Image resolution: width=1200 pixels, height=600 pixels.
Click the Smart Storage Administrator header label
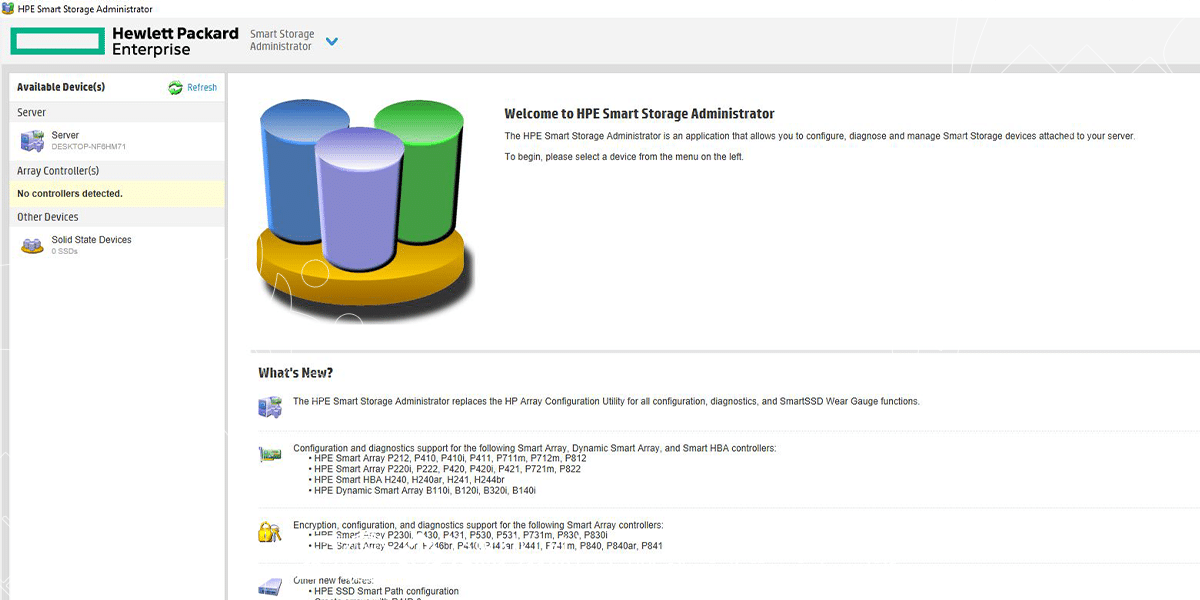(281, 40)
